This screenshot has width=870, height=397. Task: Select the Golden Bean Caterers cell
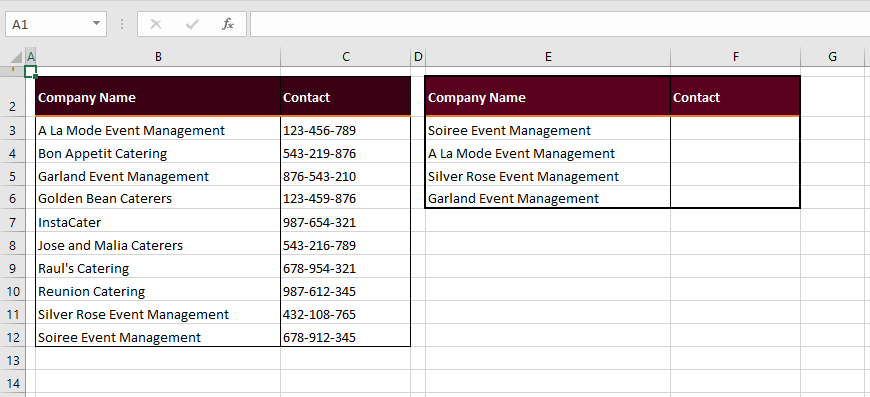[x=158, y=198]
